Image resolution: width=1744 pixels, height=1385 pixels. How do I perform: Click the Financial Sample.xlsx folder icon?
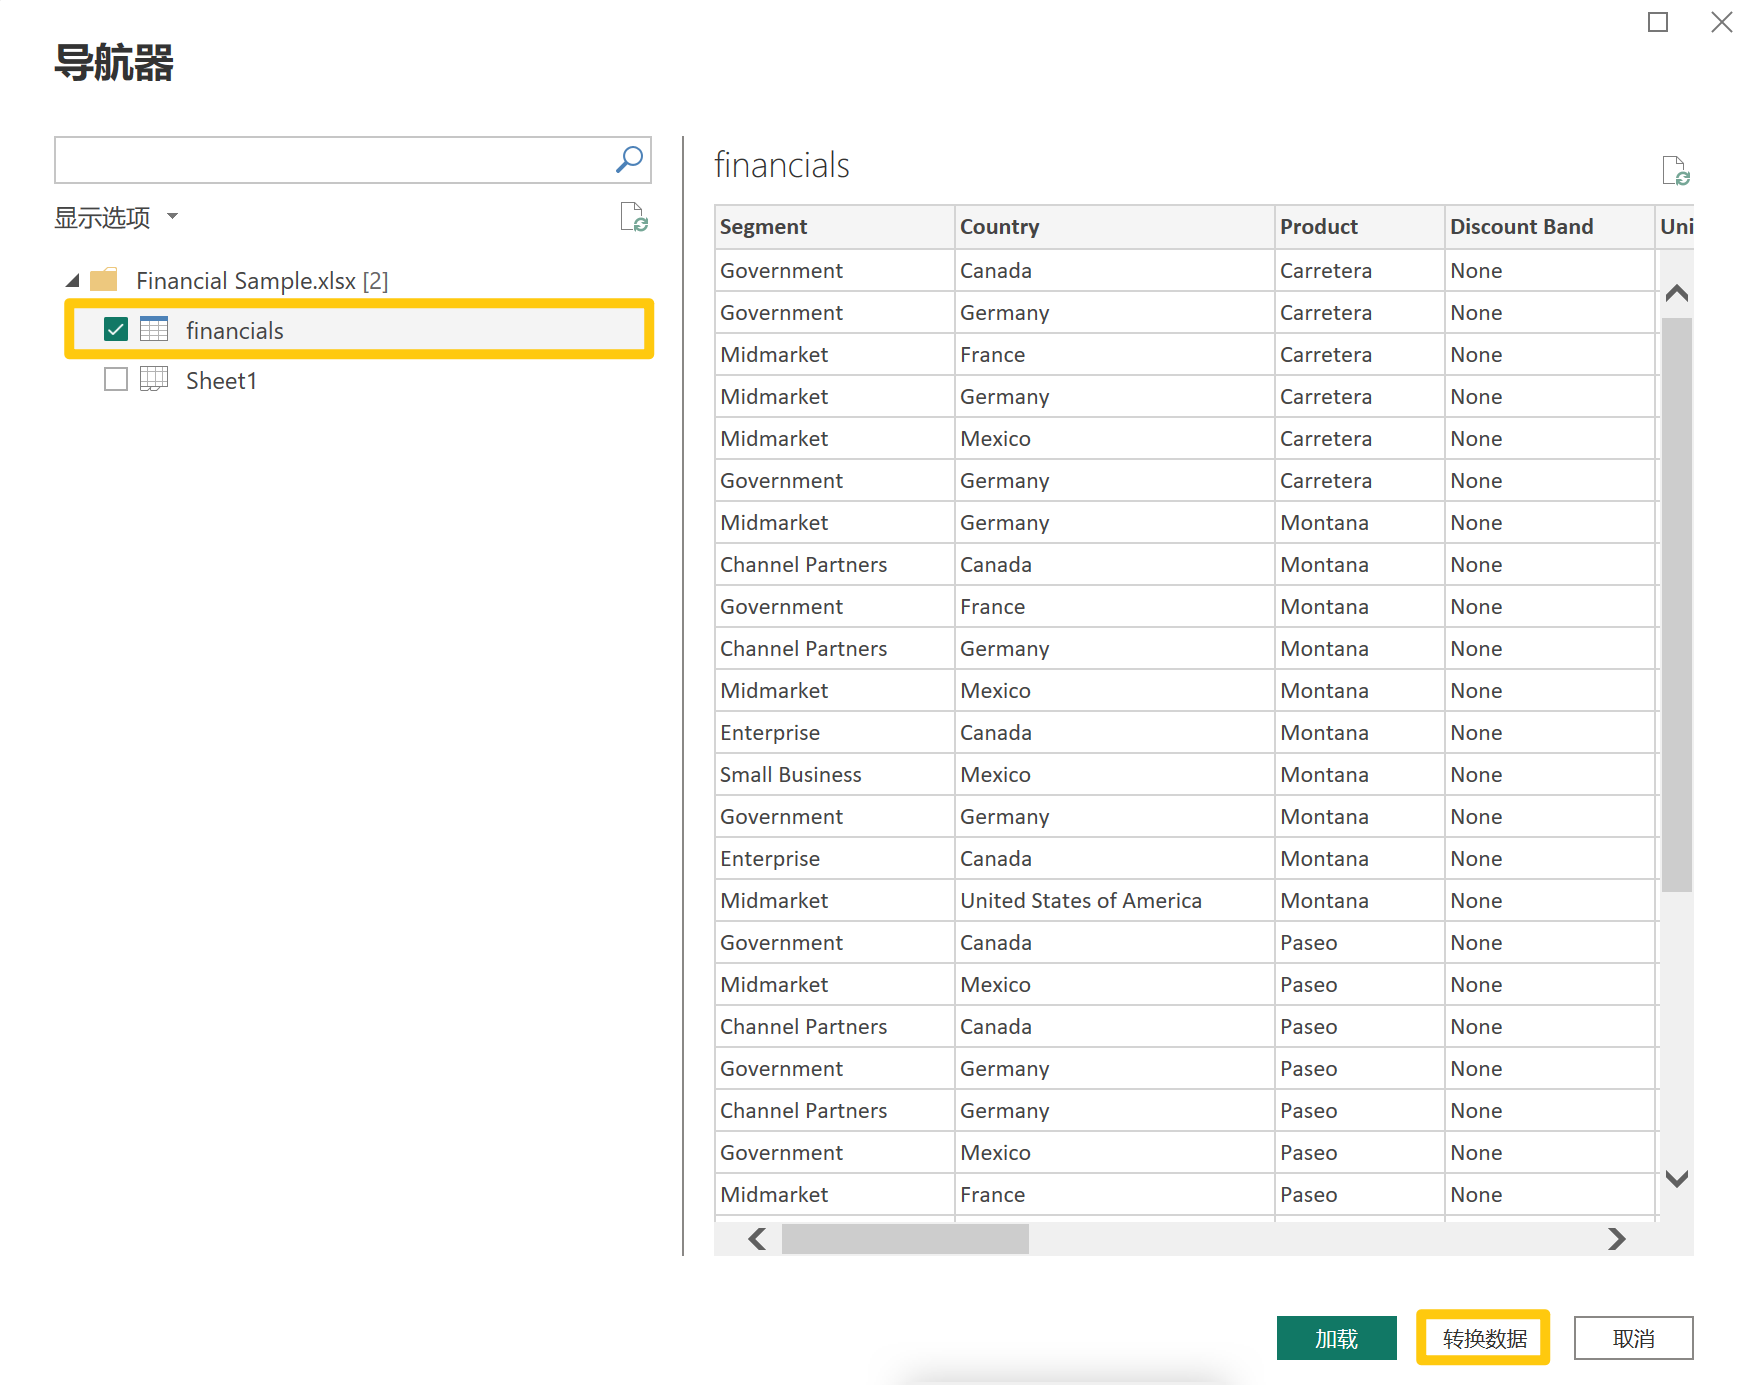(x=104, y=280)
